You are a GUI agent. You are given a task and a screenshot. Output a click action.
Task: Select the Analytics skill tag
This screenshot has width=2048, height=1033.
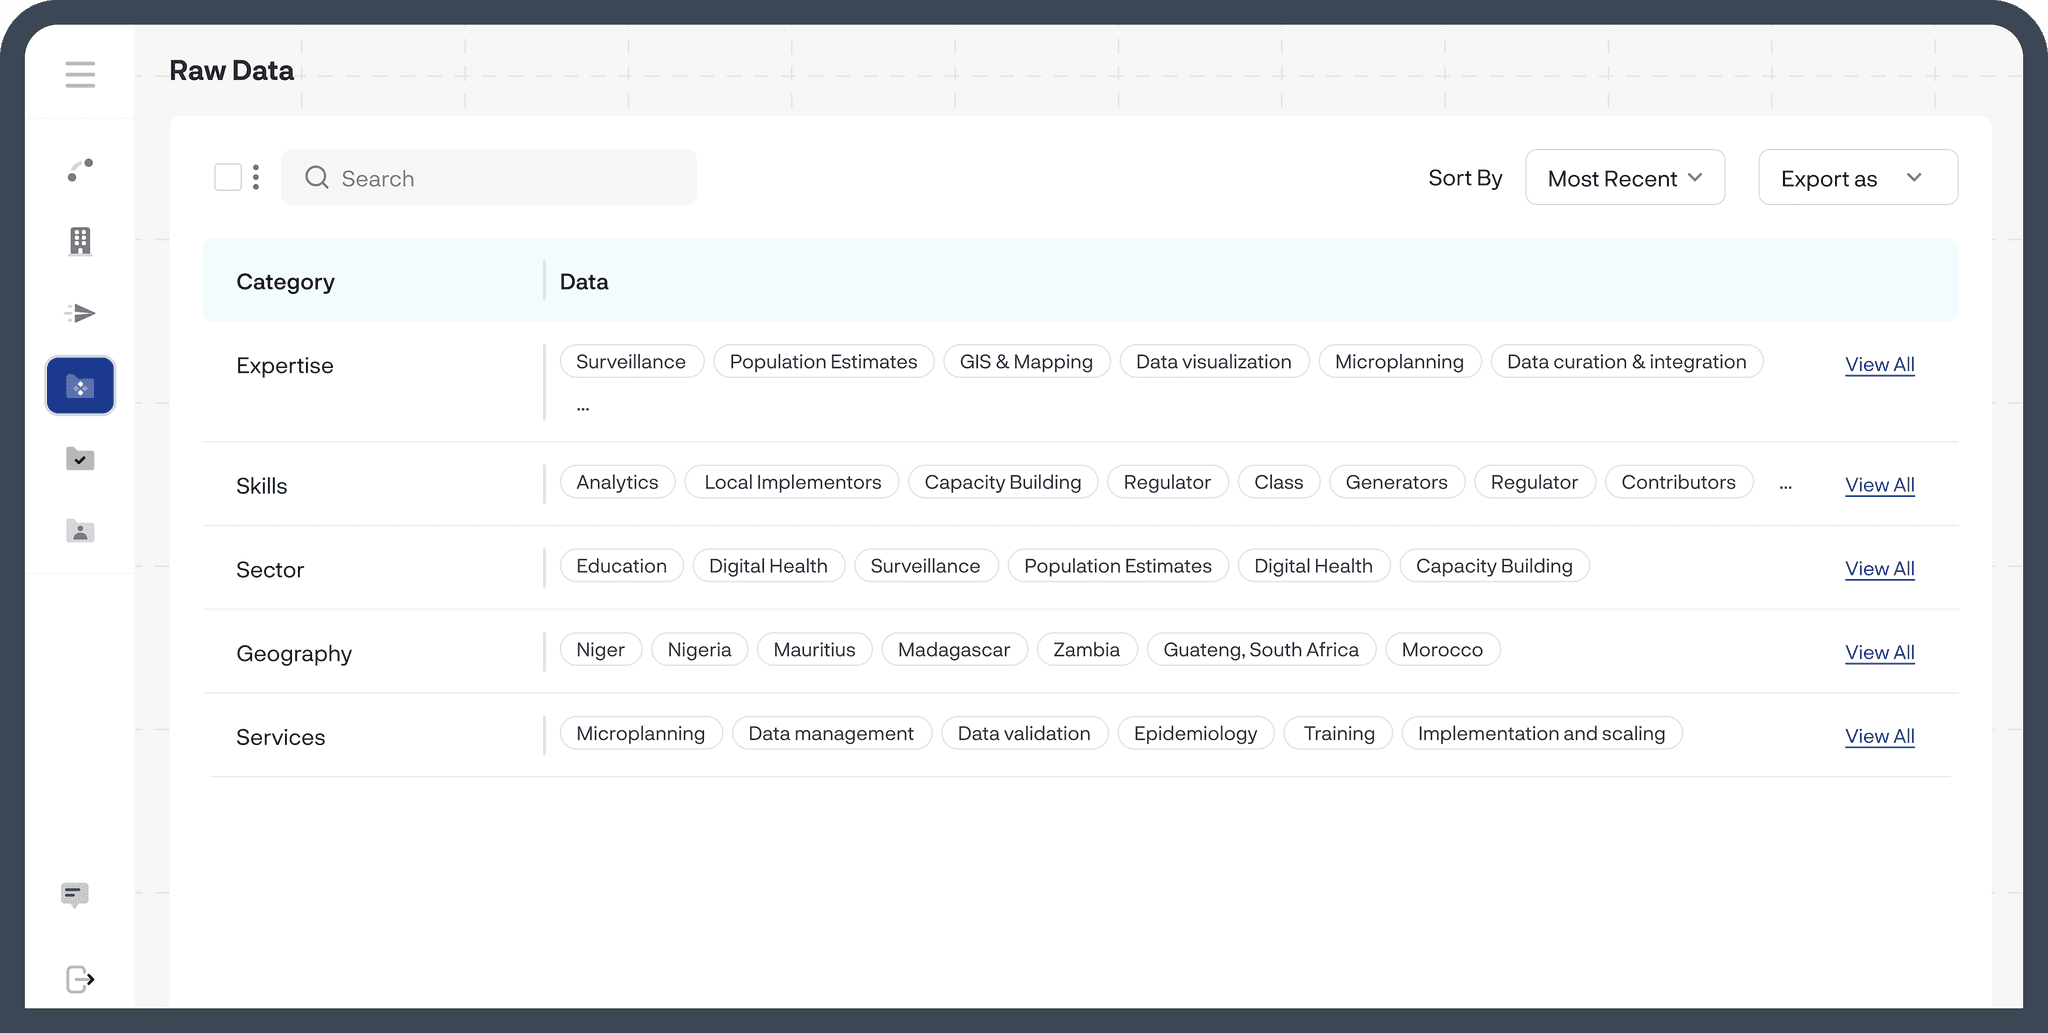pyautogui.click(x=617, y=482)
